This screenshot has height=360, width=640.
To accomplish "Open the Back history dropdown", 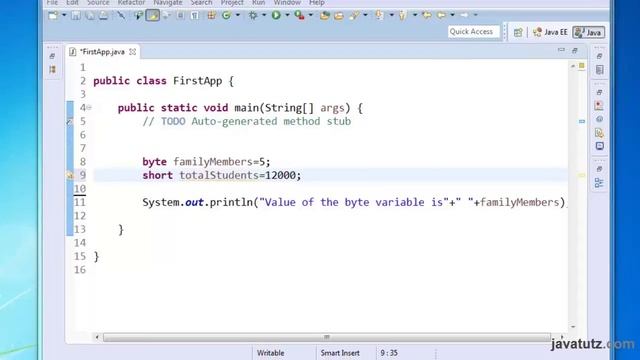I will click(x=453, y=16).
